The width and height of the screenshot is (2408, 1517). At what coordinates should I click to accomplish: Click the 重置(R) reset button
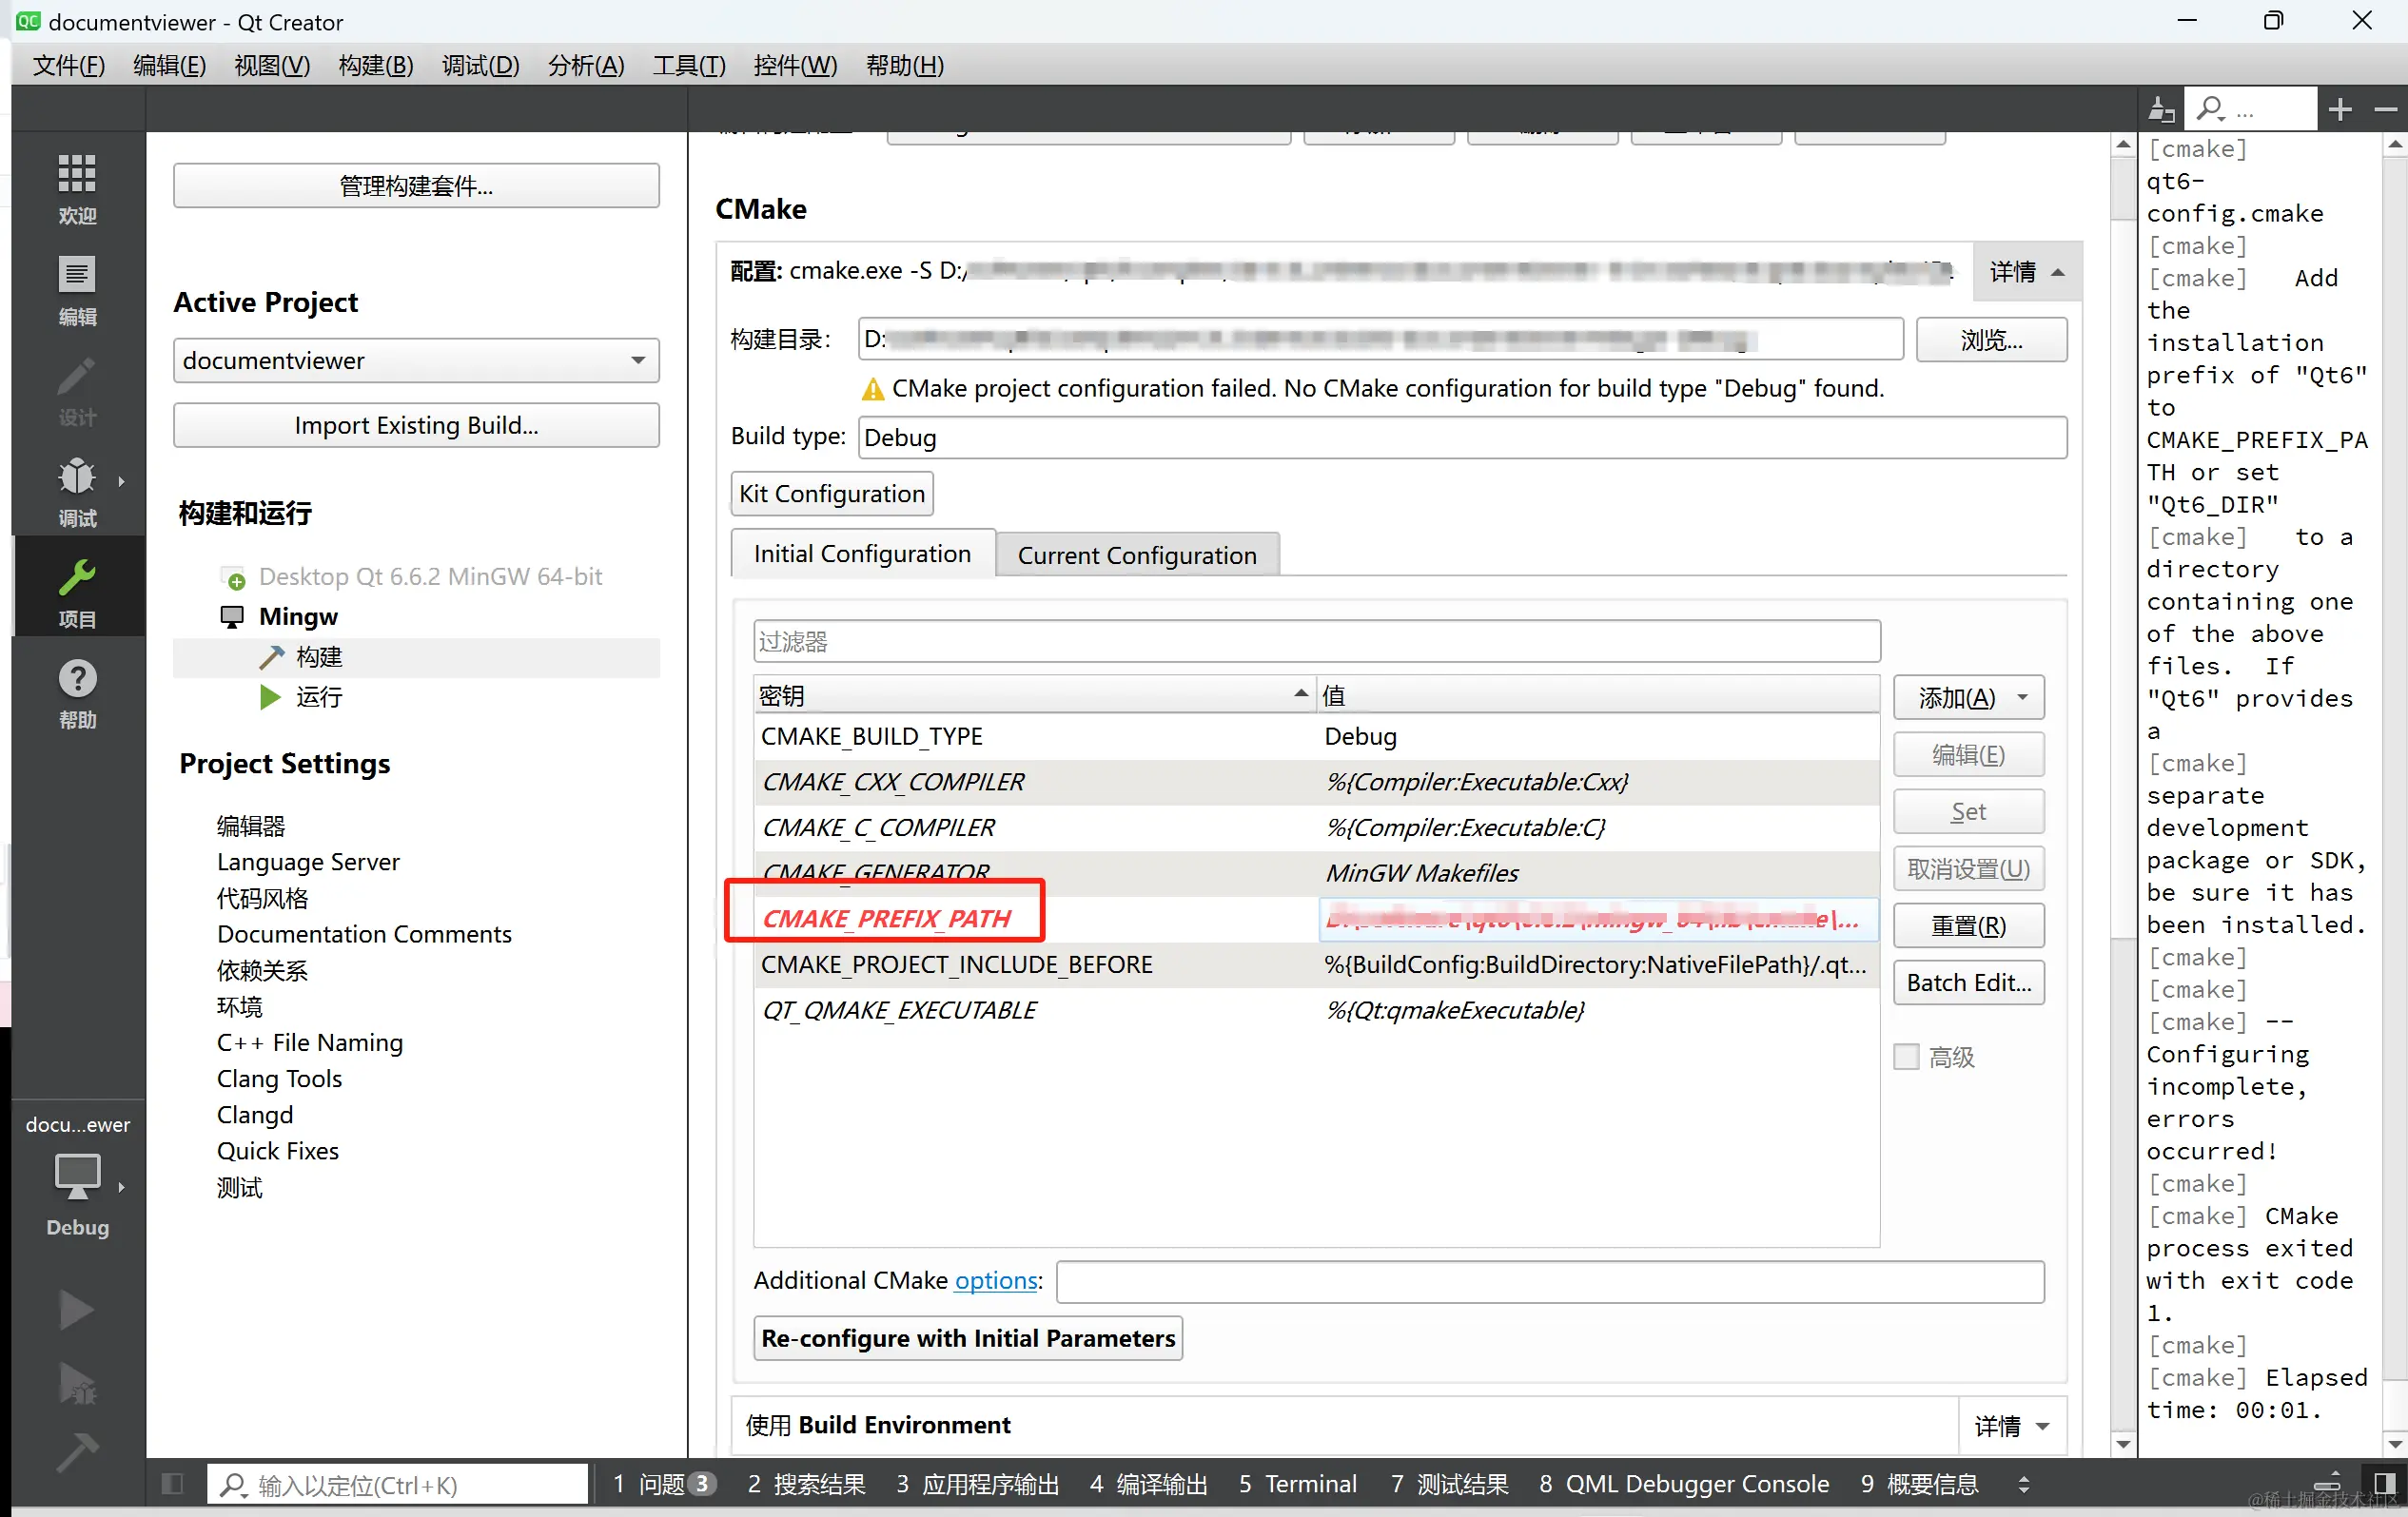[1968, 926]
